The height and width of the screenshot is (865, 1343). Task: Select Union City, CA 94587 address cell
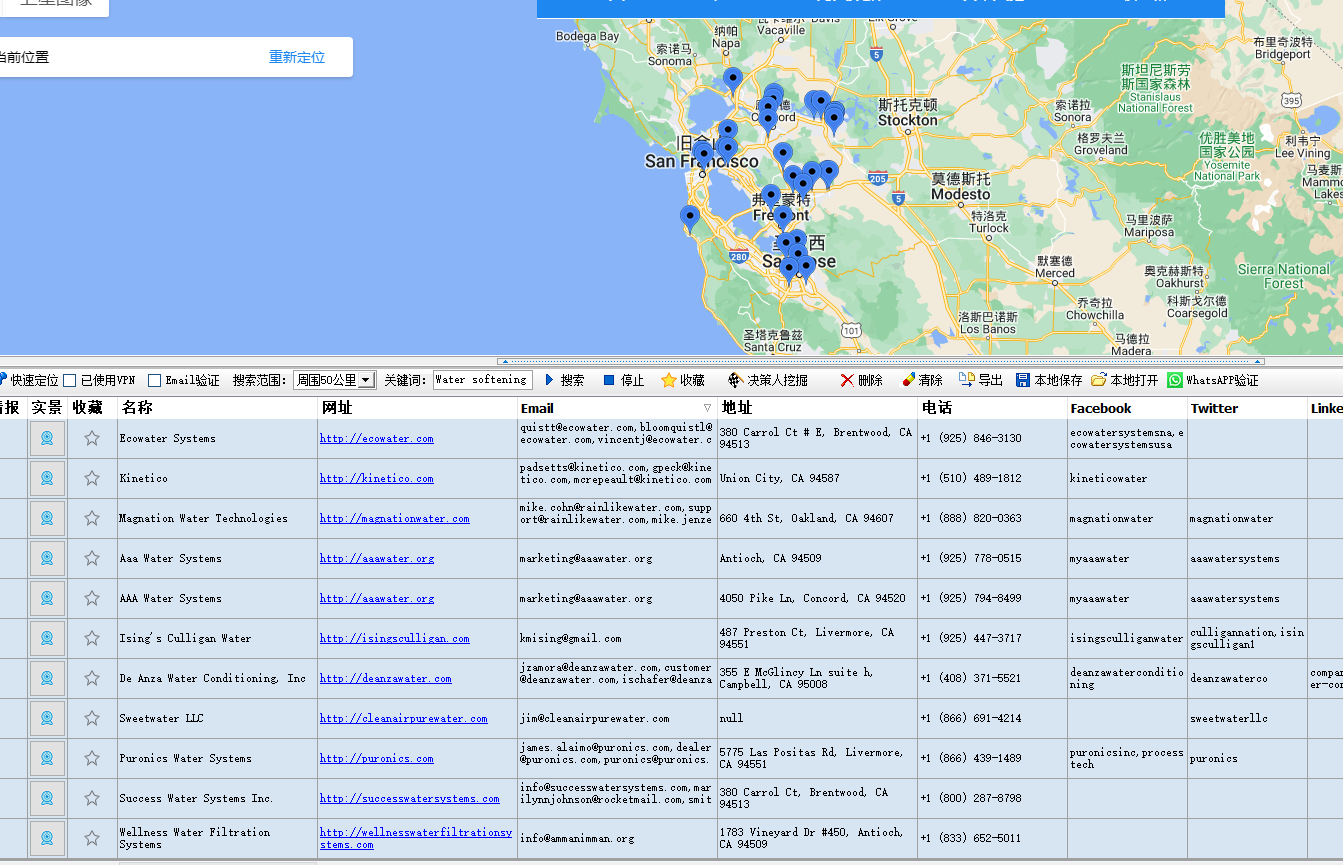817,478
